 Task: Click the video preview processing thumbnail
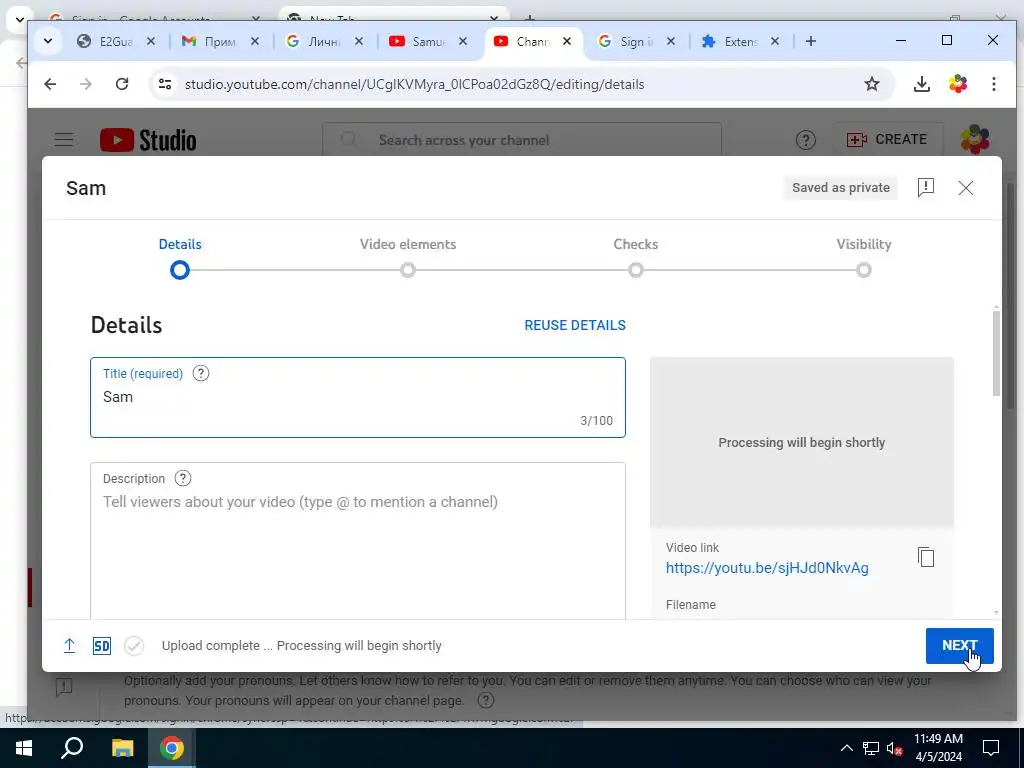801,442
